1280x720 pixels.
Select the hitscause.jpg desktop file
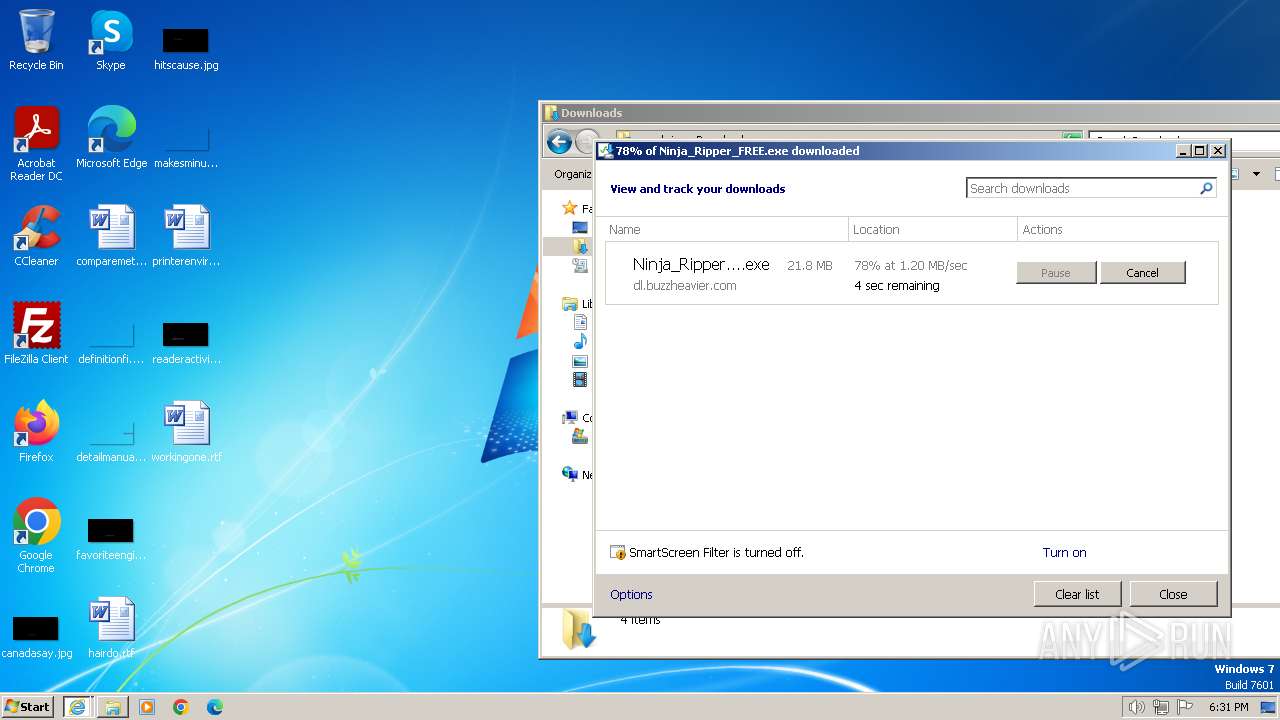(x=186, y=48)
